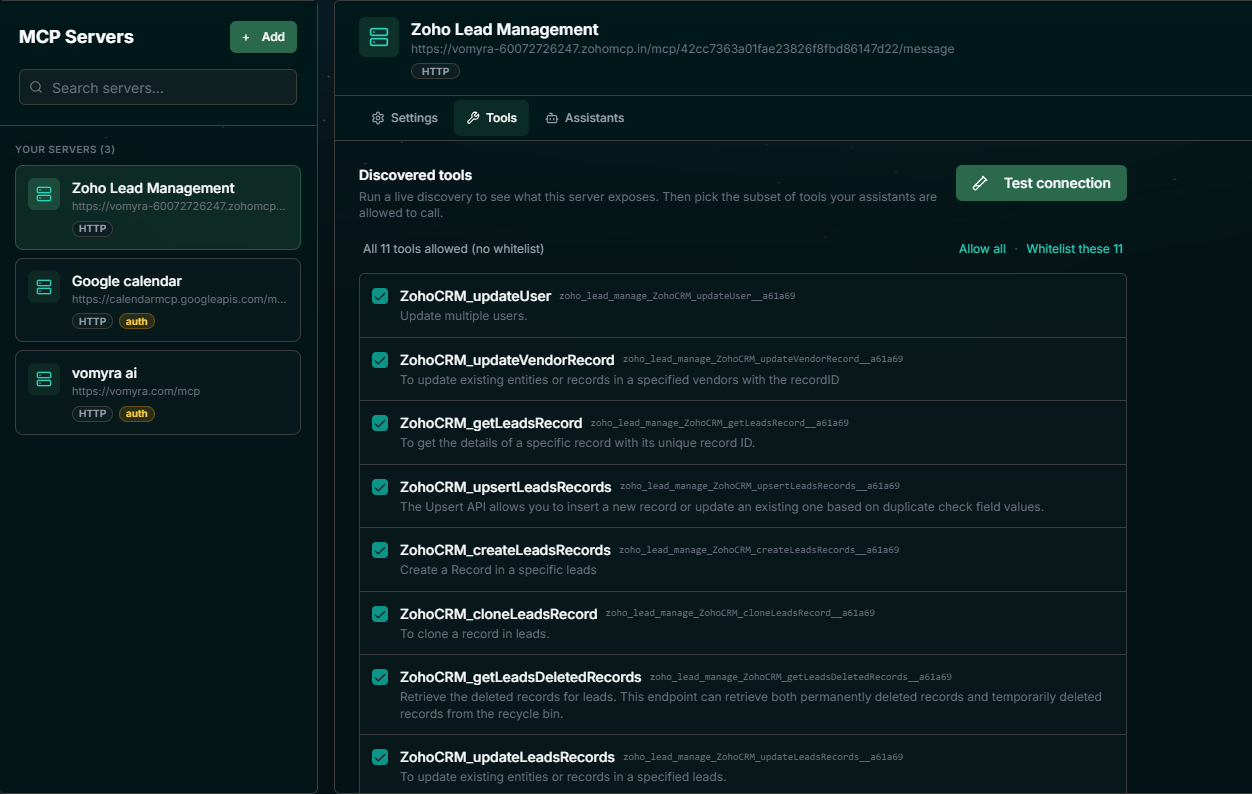Open the vomyra ai server card

pyautogui.click(x=158, y=392)
